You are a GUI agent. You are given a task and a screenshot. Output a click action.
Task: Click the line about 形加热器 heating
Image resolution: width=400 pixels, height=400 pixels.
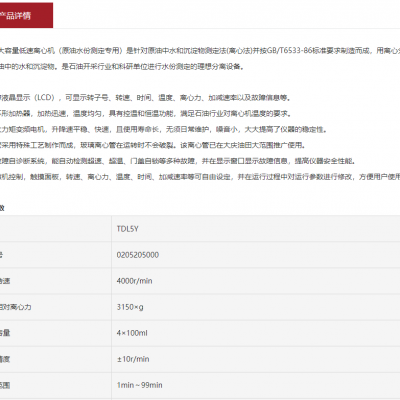pyautogui.click(x=146, y=114)
